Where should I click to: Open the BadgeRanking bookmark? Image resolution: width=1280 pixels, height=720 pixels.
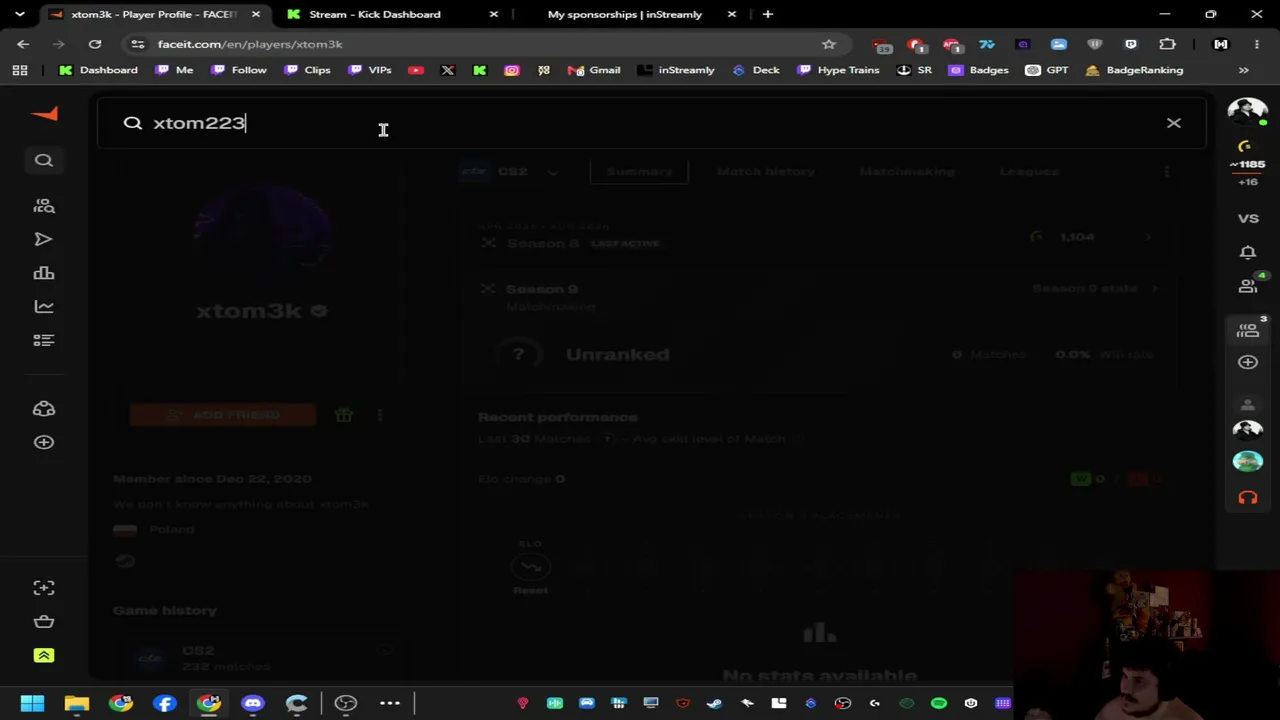[1134, 70]
